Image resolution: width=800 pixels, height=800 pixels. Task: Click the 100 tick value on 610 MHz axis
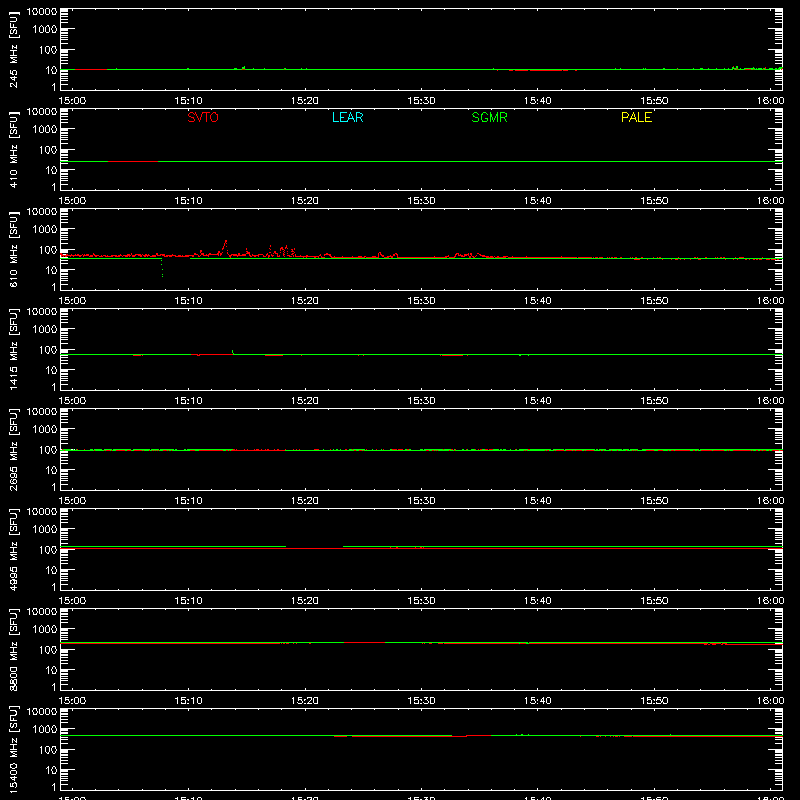48,250
